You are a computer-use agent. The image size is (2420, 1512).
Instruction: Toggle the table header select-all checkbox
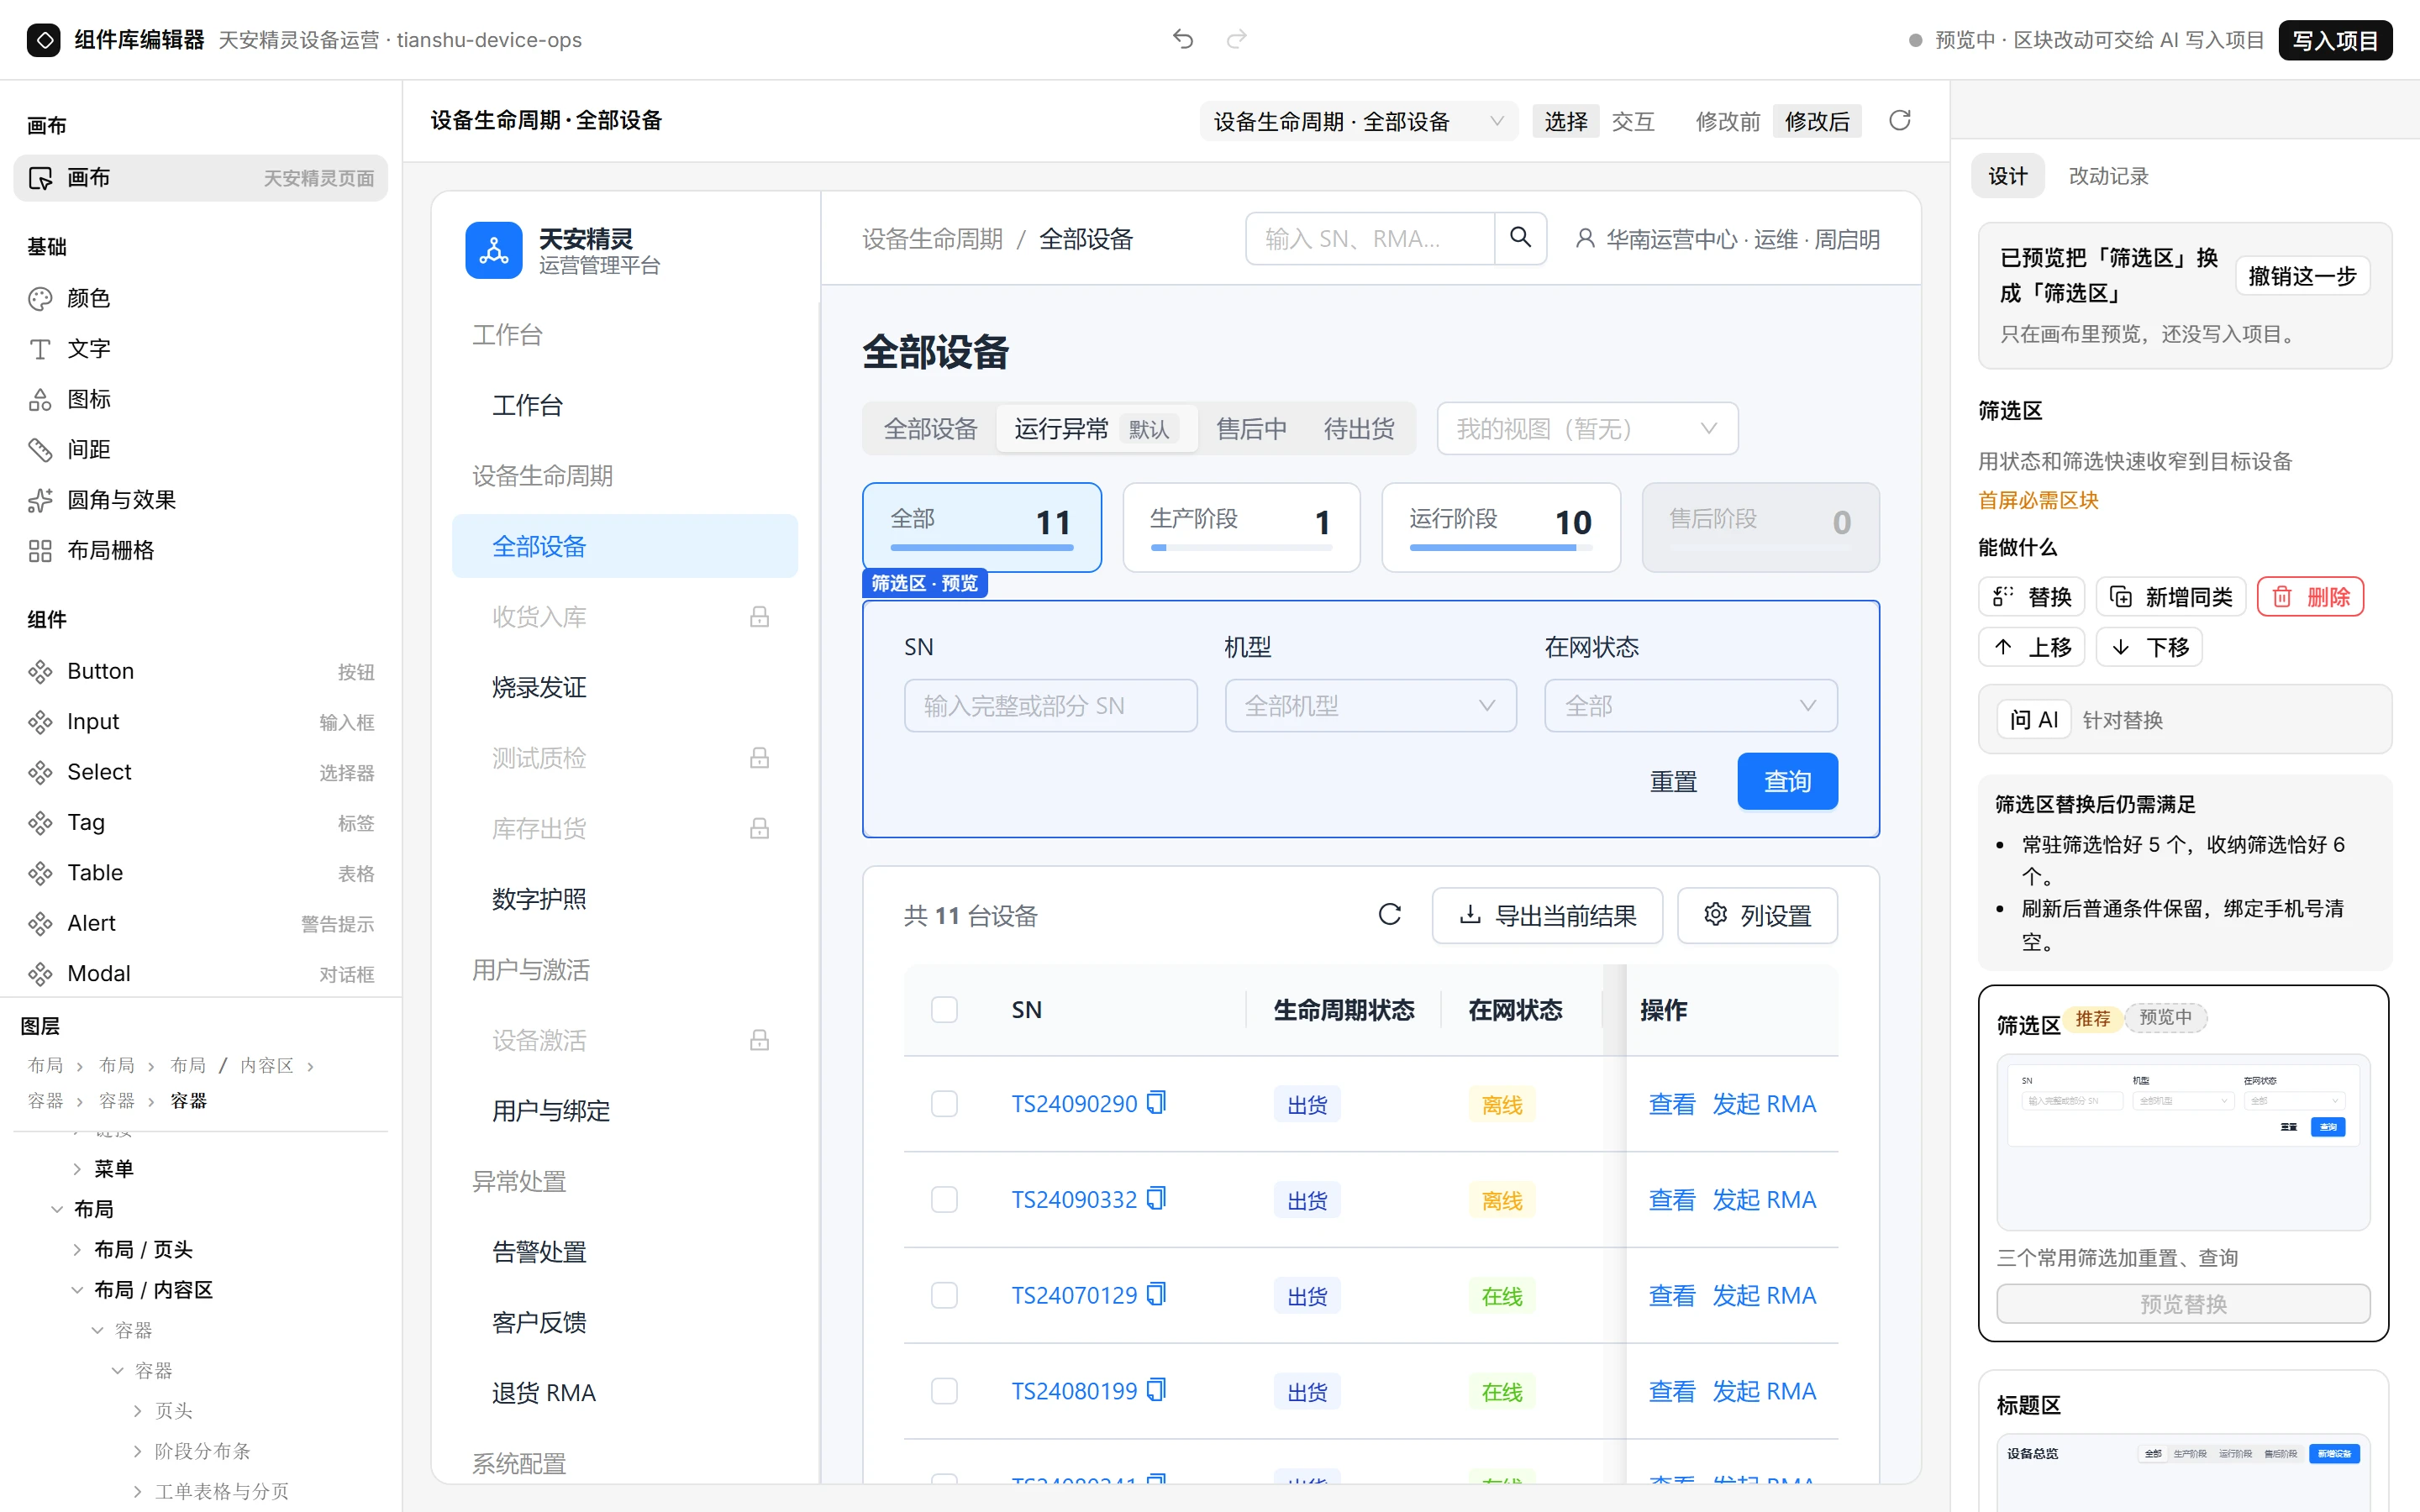(x=944, y=1010)
